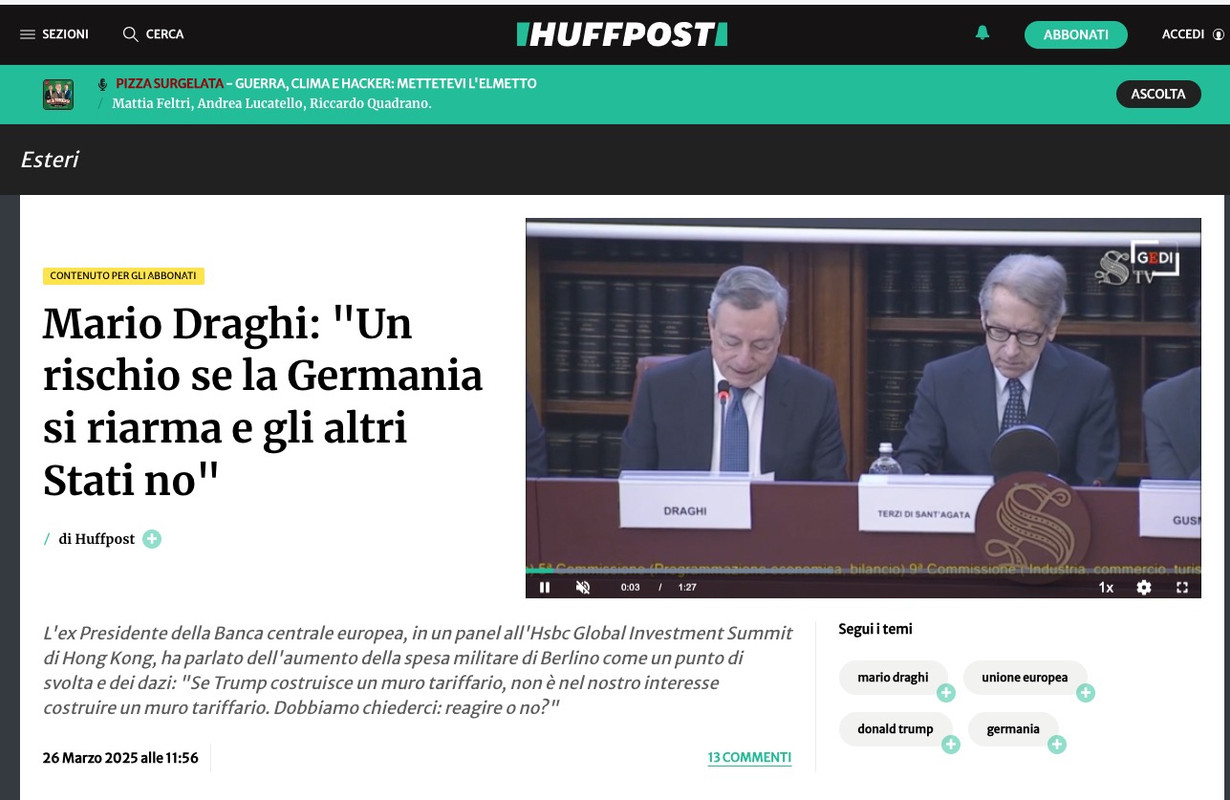
Task: Click the Cerca magnifier icon
Action: [x=130, y=34]
